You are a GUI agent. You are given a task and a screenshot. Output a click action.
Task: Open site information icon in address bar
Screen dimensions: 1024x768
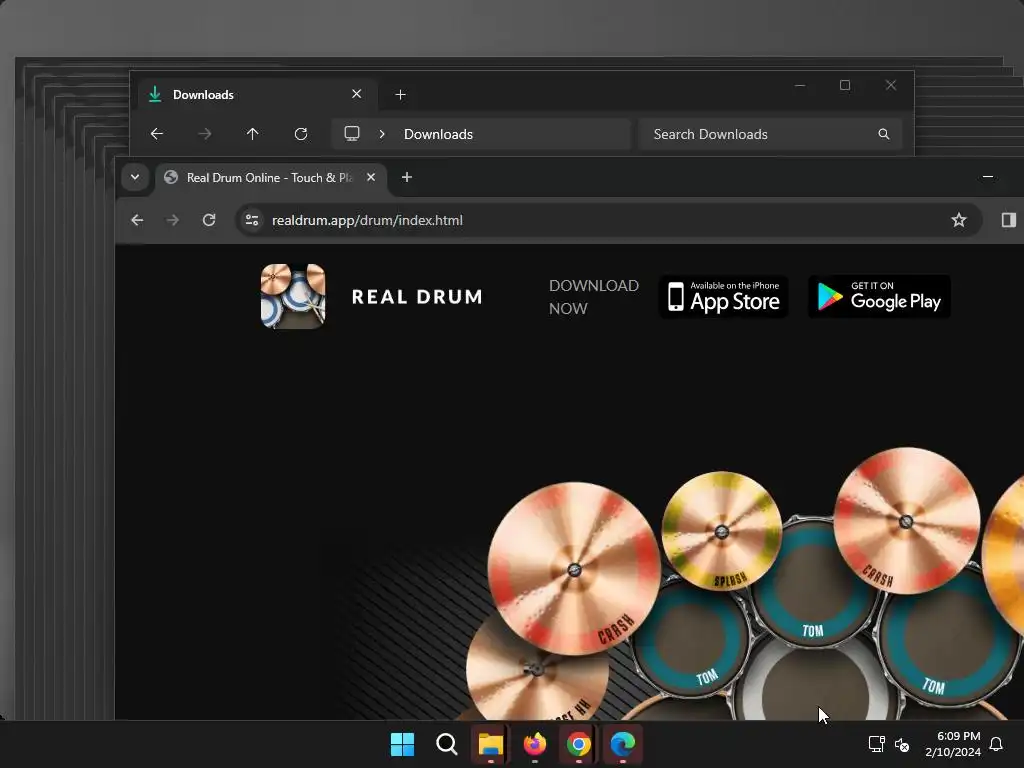[x=252, y=220]
